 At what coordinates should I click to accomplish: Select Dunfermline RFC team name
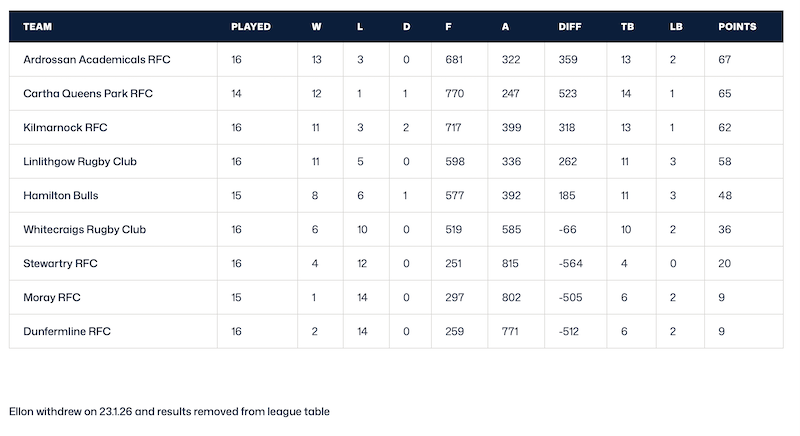66,332
